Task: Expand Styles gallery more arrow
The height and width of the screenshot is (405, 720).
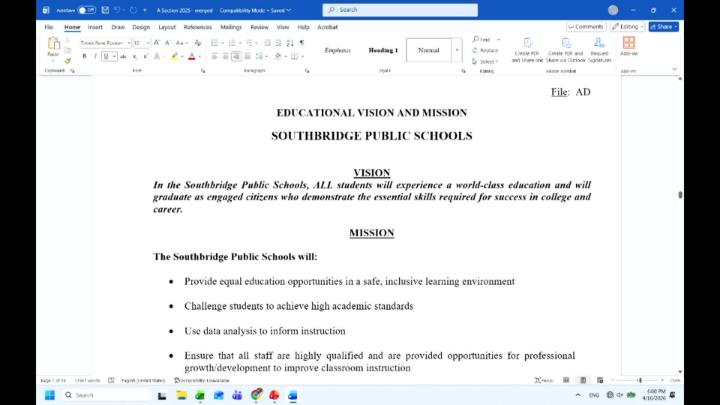Action: [x=456, y=50]
